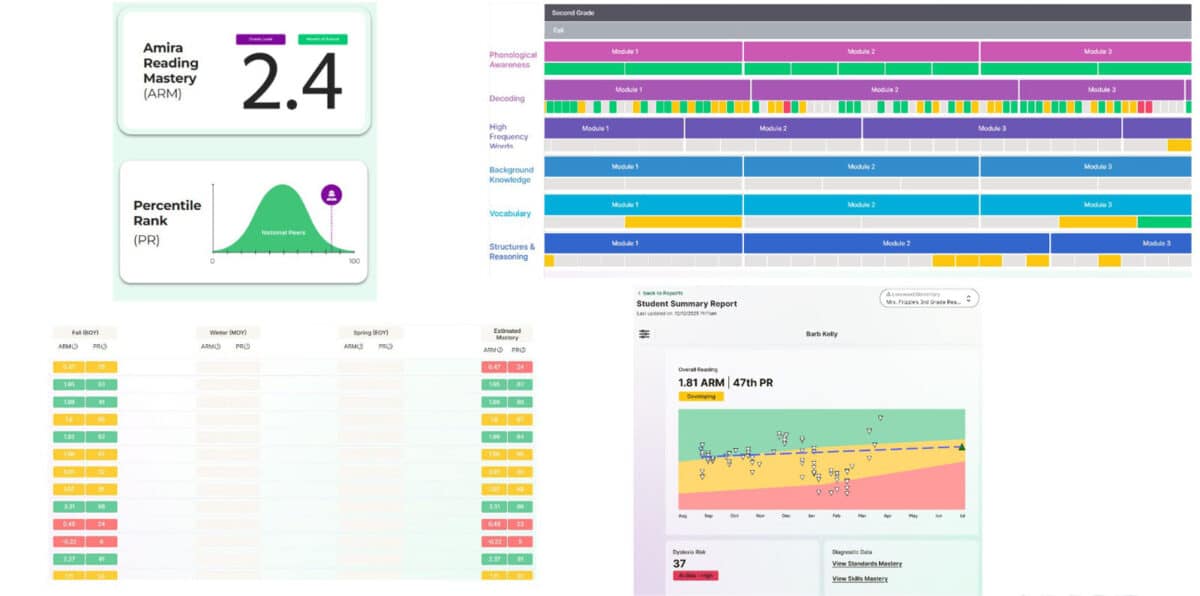Image resolution: width=1200 pixels, height=596 pixels.
Task: Click the grey Fall bar under Second Grade
Action: [868, 31]
